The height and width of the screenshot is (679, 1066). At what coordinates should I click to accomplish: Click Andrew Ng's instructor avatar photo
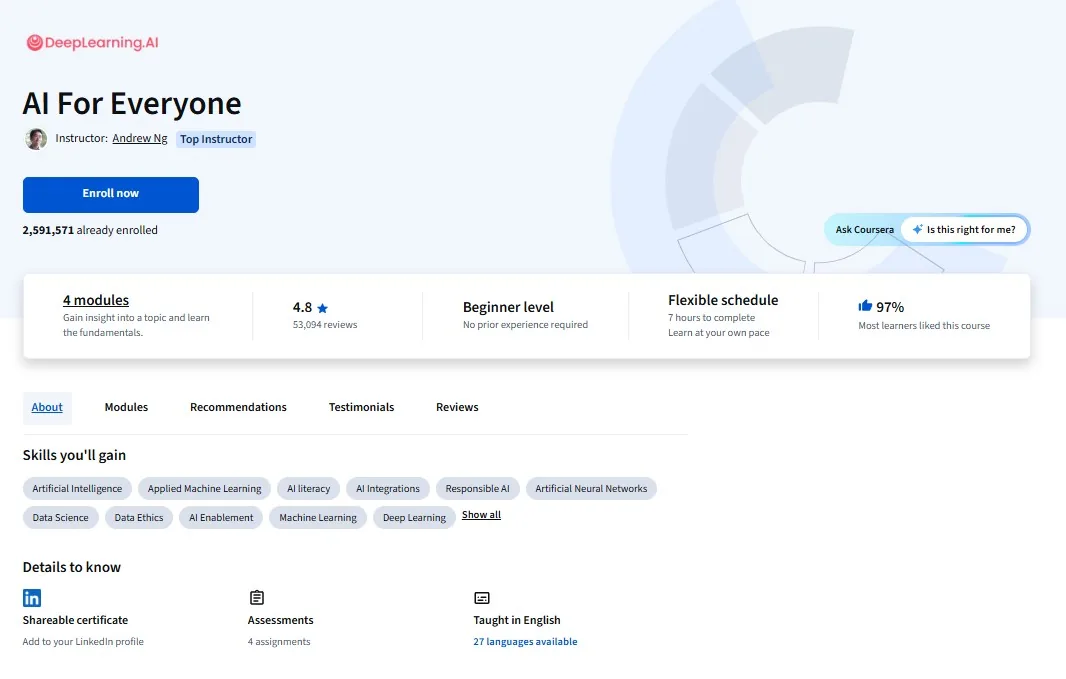click(36, 139)
